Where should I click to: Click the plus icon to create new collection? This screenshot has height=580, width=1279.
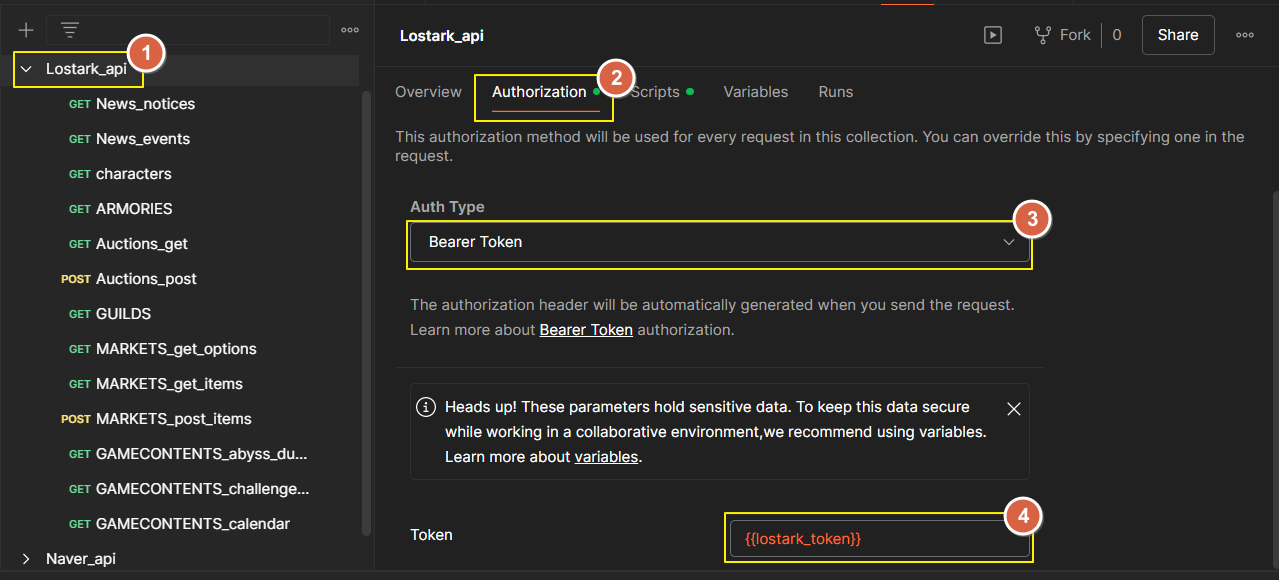pos(26,30)
